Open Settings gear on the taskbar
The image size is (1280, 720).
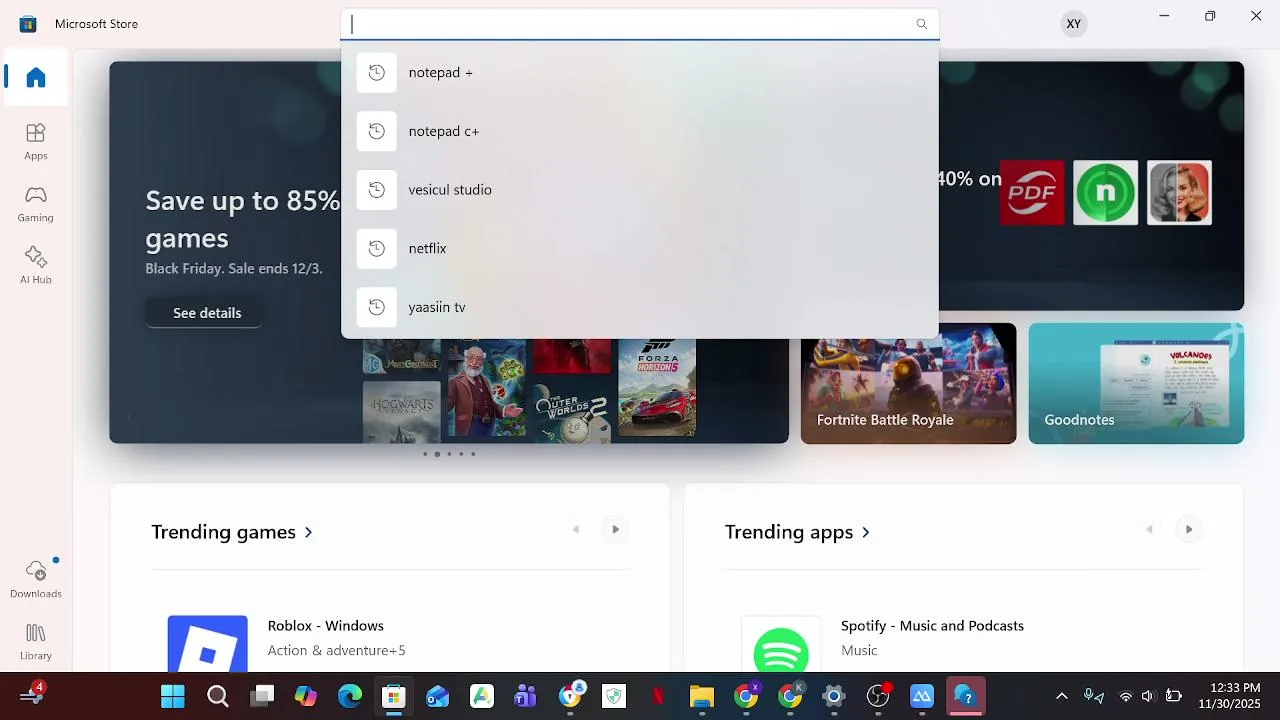coord(834,696)
